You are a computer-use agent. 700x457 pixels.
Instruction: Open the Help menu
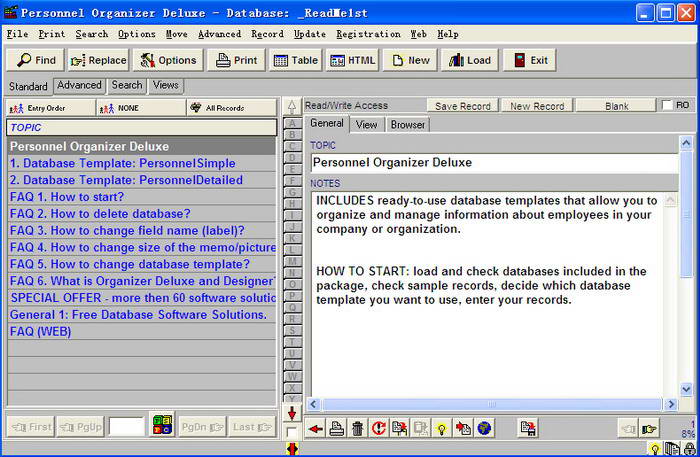point(448,34)
